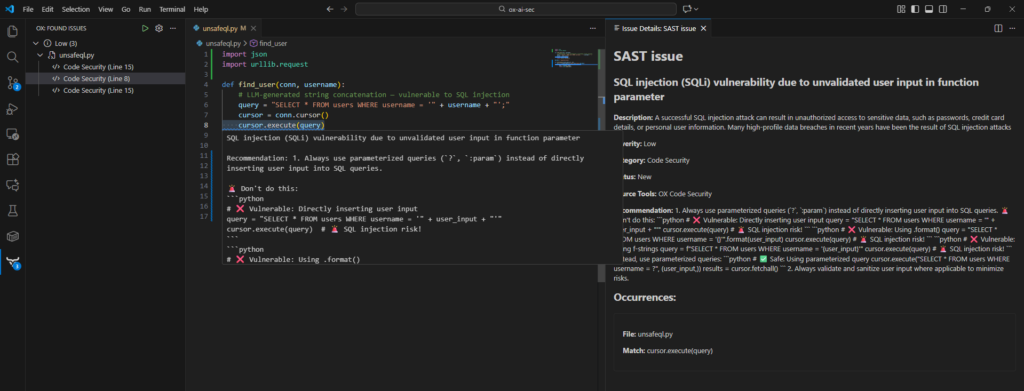
Task: Open the Selection menu
Action: tap(76, 9)
